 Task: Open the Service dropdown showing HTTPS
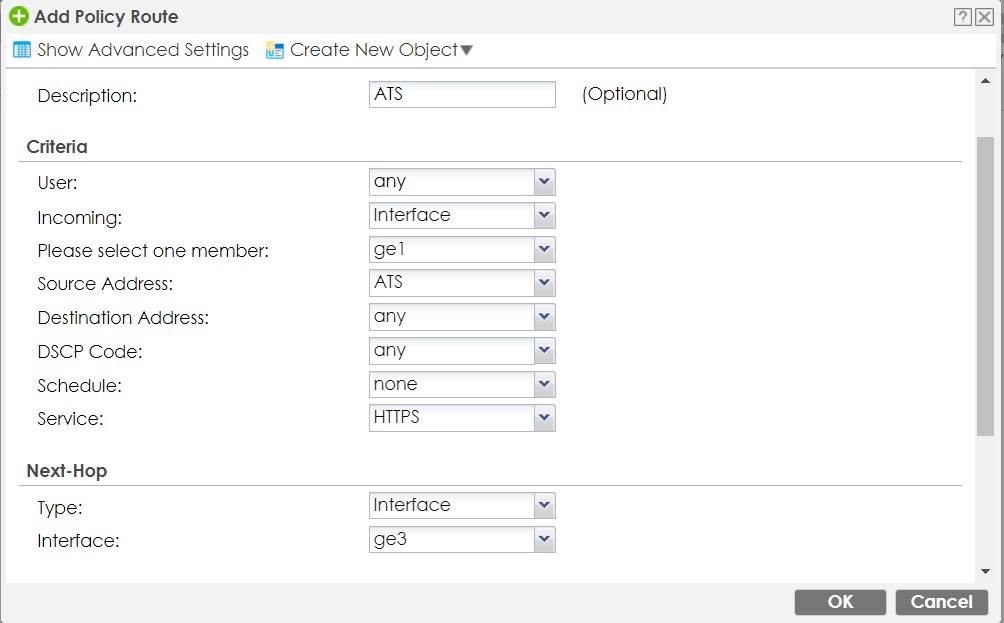pos(544,418)
